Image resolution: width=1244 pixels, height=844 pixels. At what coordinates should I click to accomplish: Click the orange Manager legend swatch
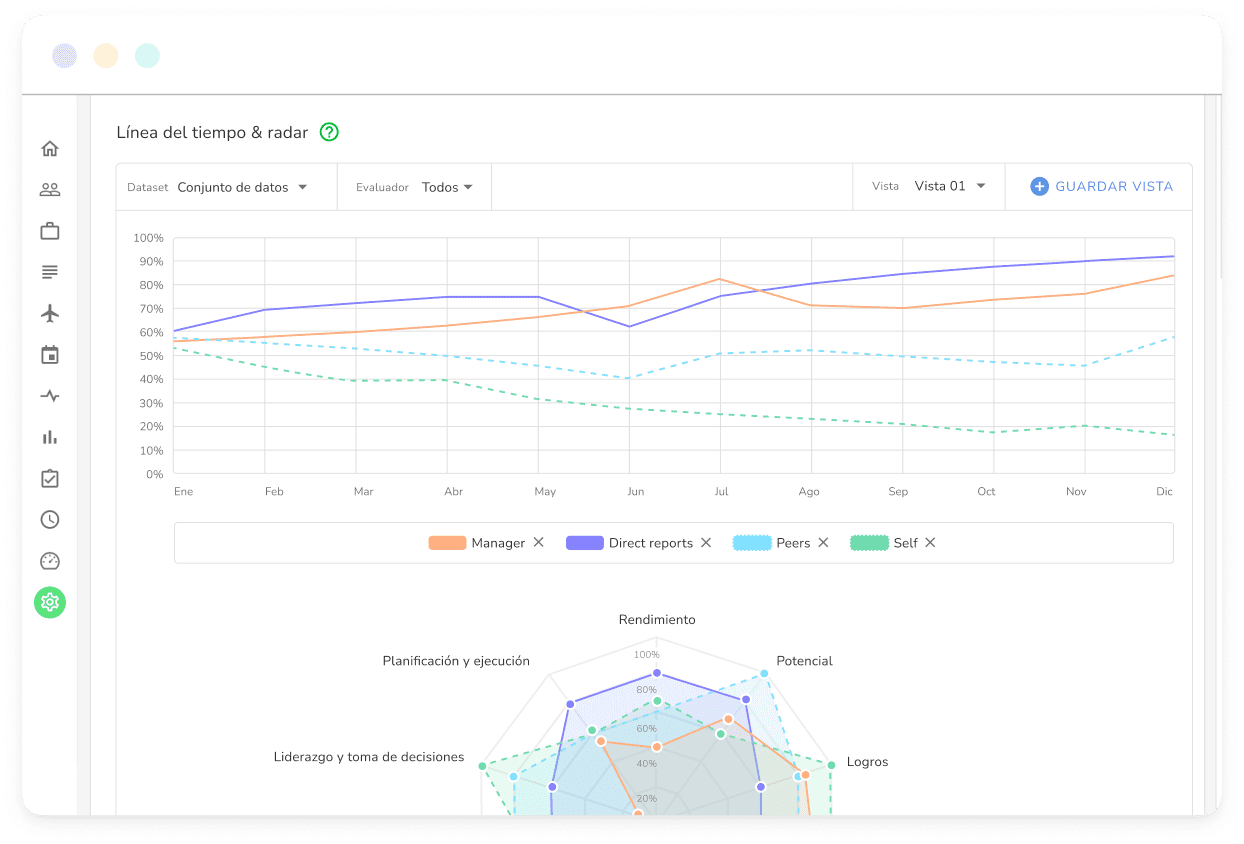448,543
